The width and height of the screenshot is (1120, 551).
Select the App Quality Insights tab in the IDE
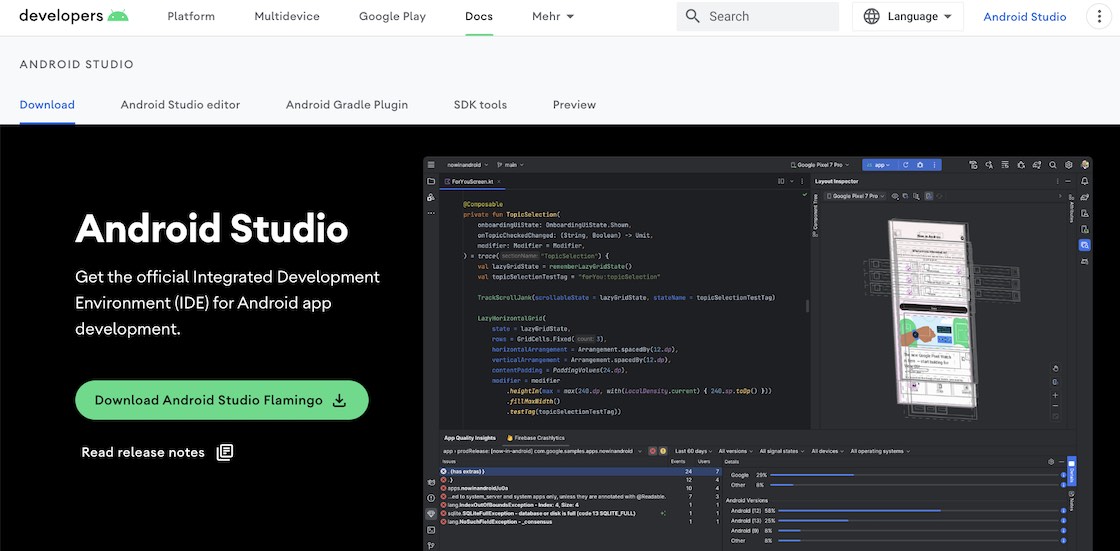[x=469, y=437]
